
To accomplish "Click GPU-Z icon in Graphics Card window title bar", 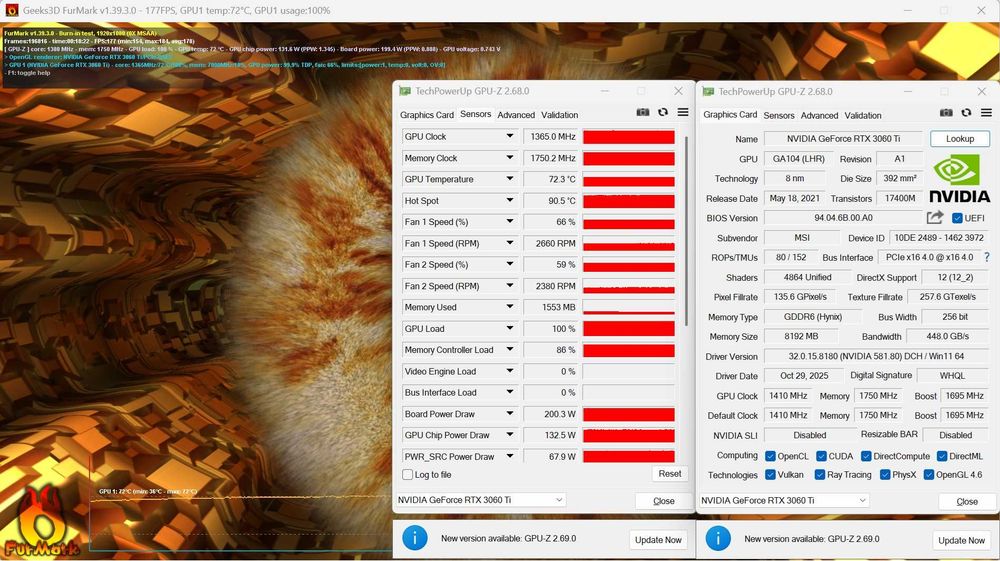I will click(x=708, y=92).
